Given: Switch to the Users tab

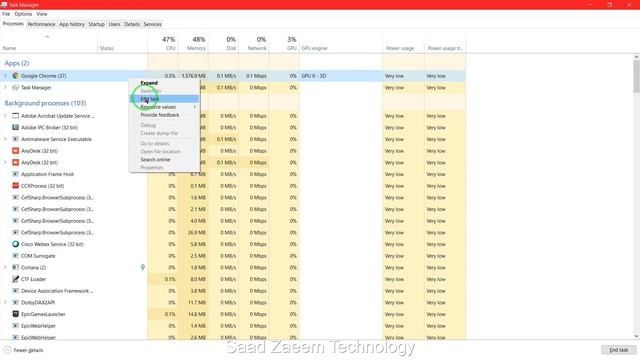Looking at the screenshot, I should [x=114, y=24].
